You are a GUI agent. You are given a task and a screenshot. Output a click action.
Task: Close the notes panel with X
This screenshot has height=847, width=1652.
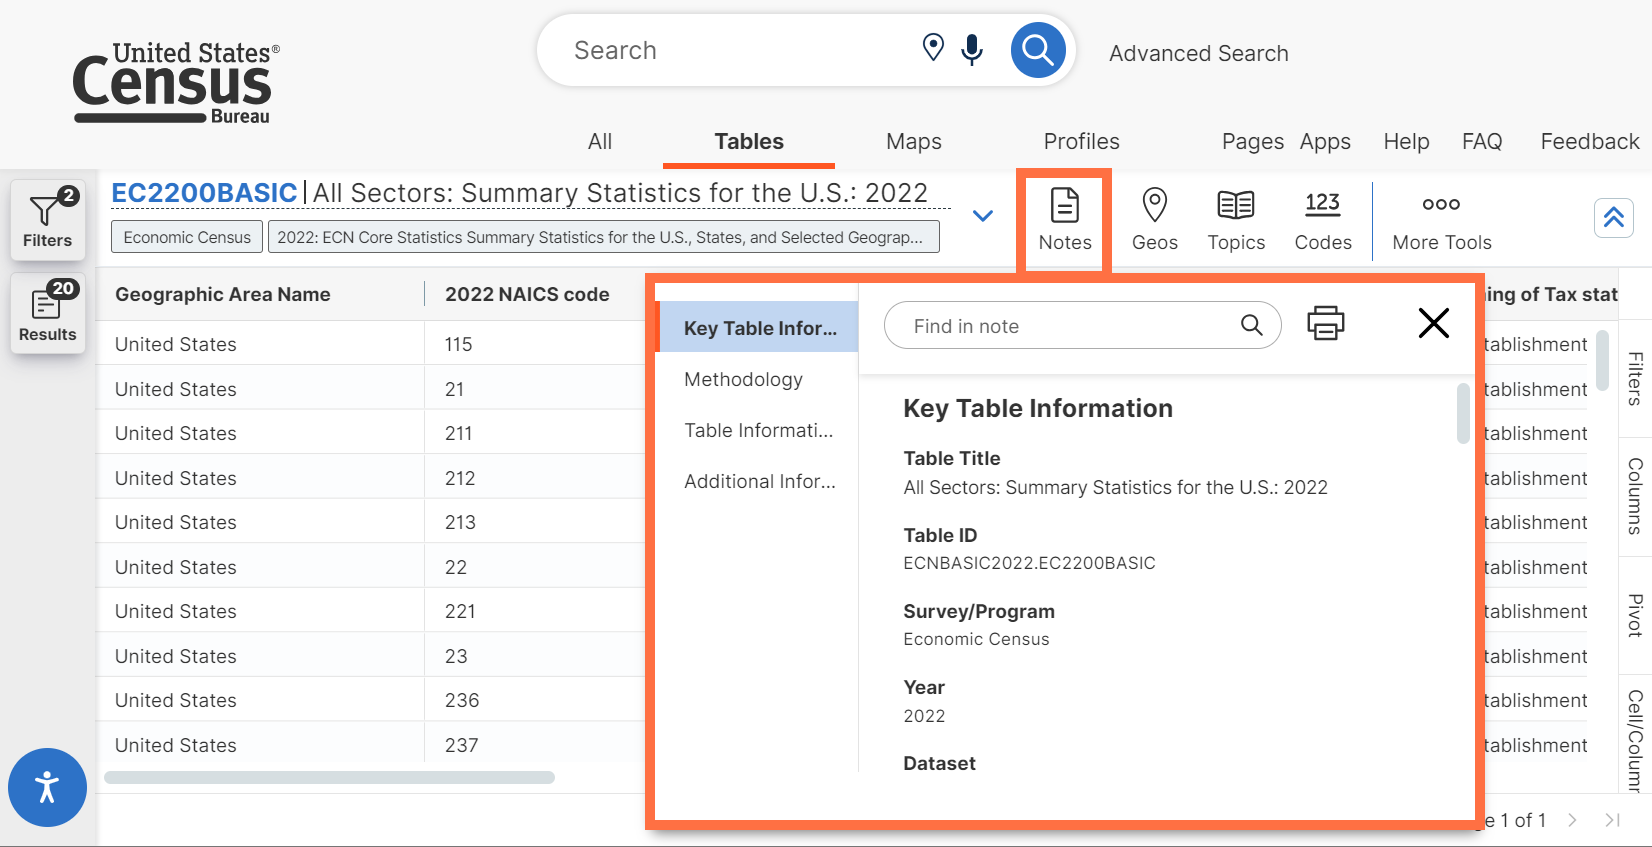coord(1433,323)
